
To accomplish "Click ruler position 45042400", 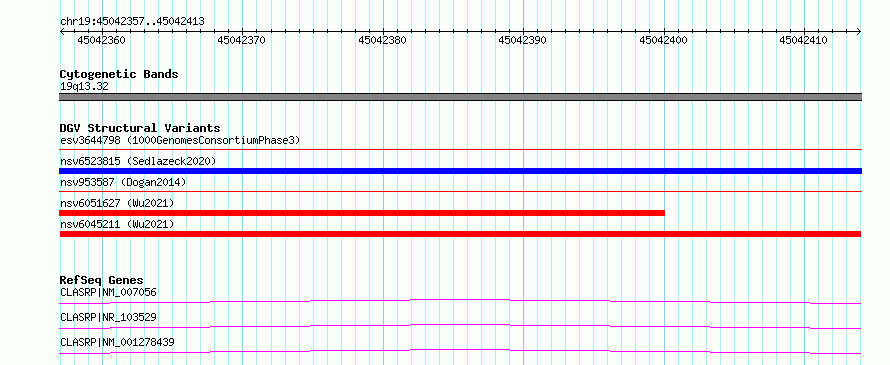I will point(664,40).
